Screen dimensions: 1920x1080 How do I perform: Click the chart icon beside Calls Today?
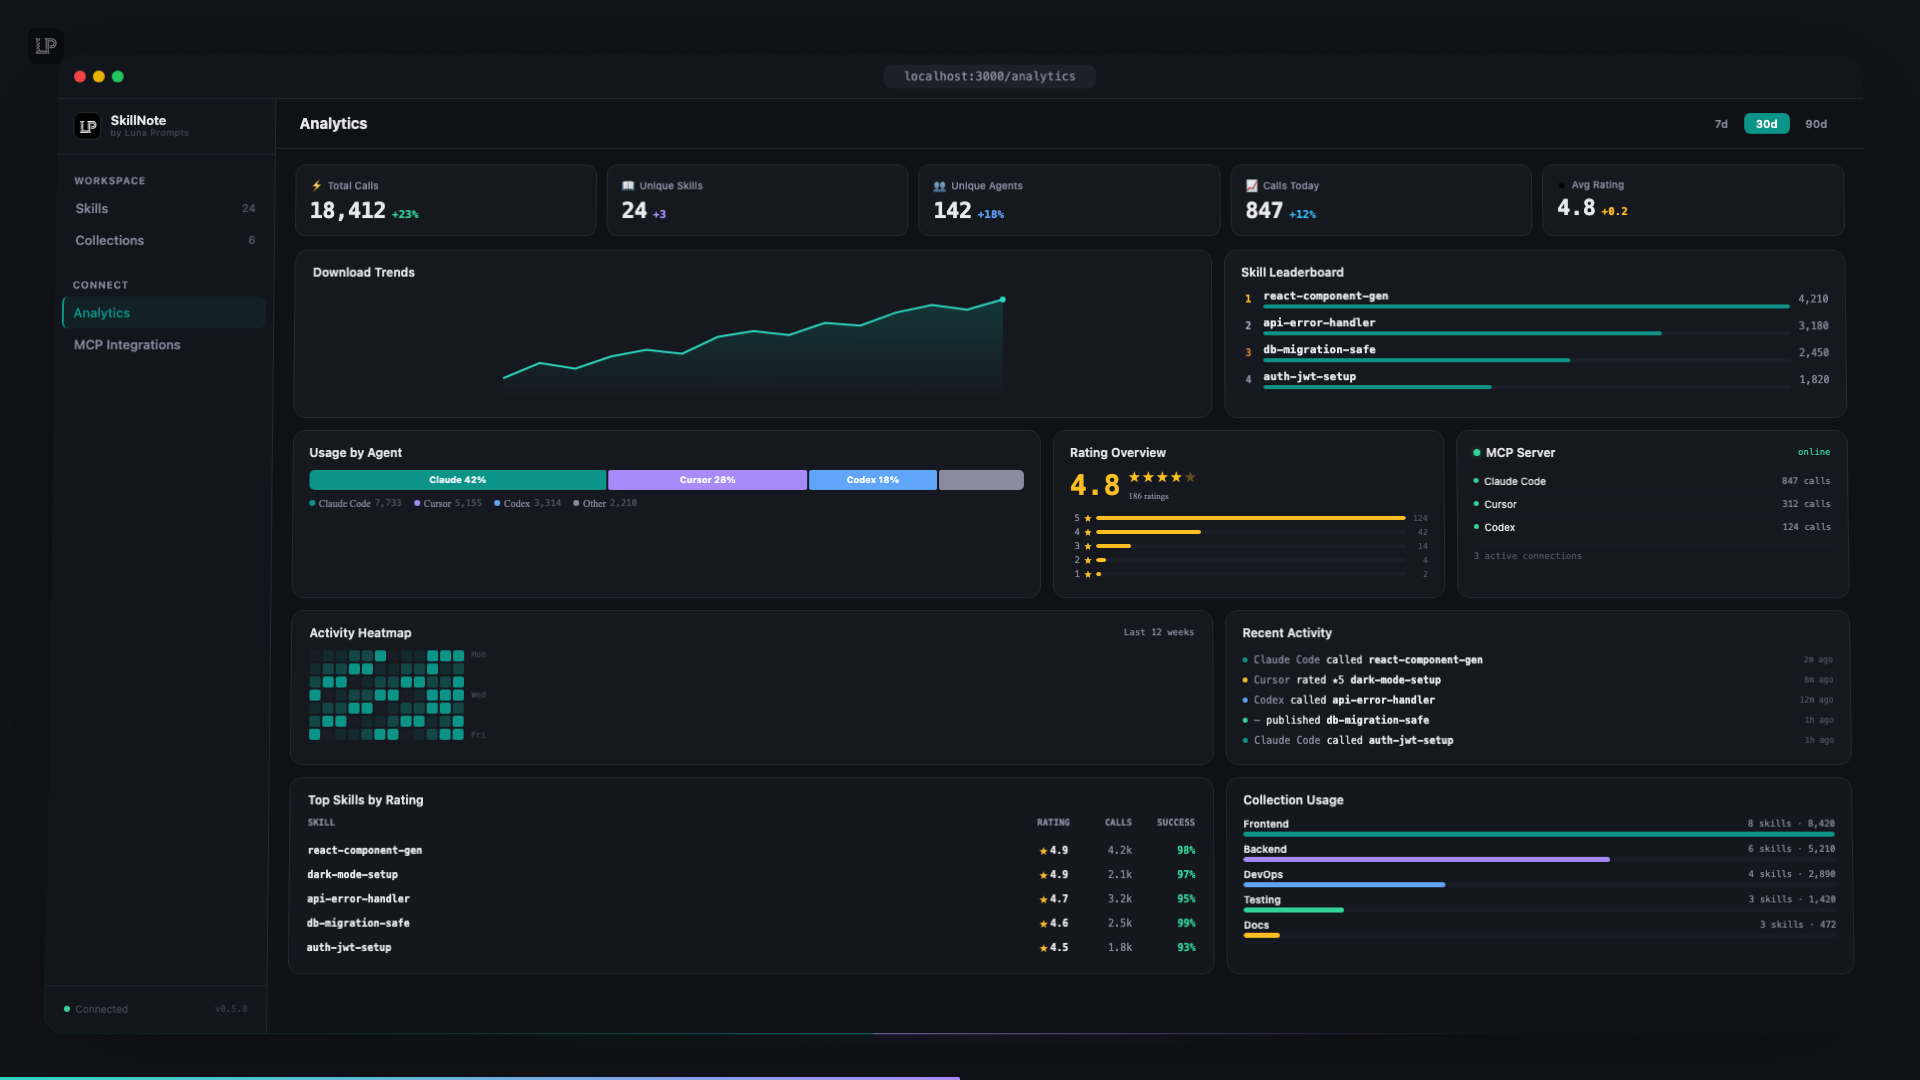1251,186
